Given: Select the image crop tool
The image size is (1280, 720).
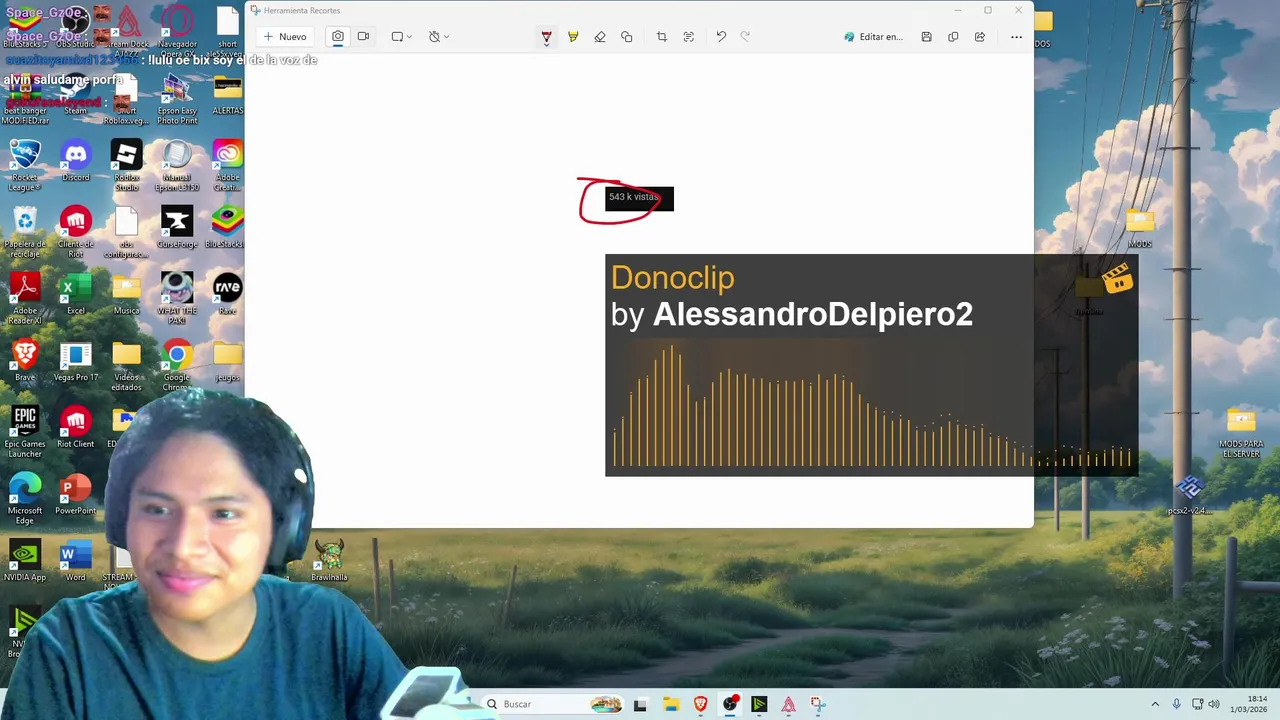Looking at the screenshot, I should click(661, 37).
